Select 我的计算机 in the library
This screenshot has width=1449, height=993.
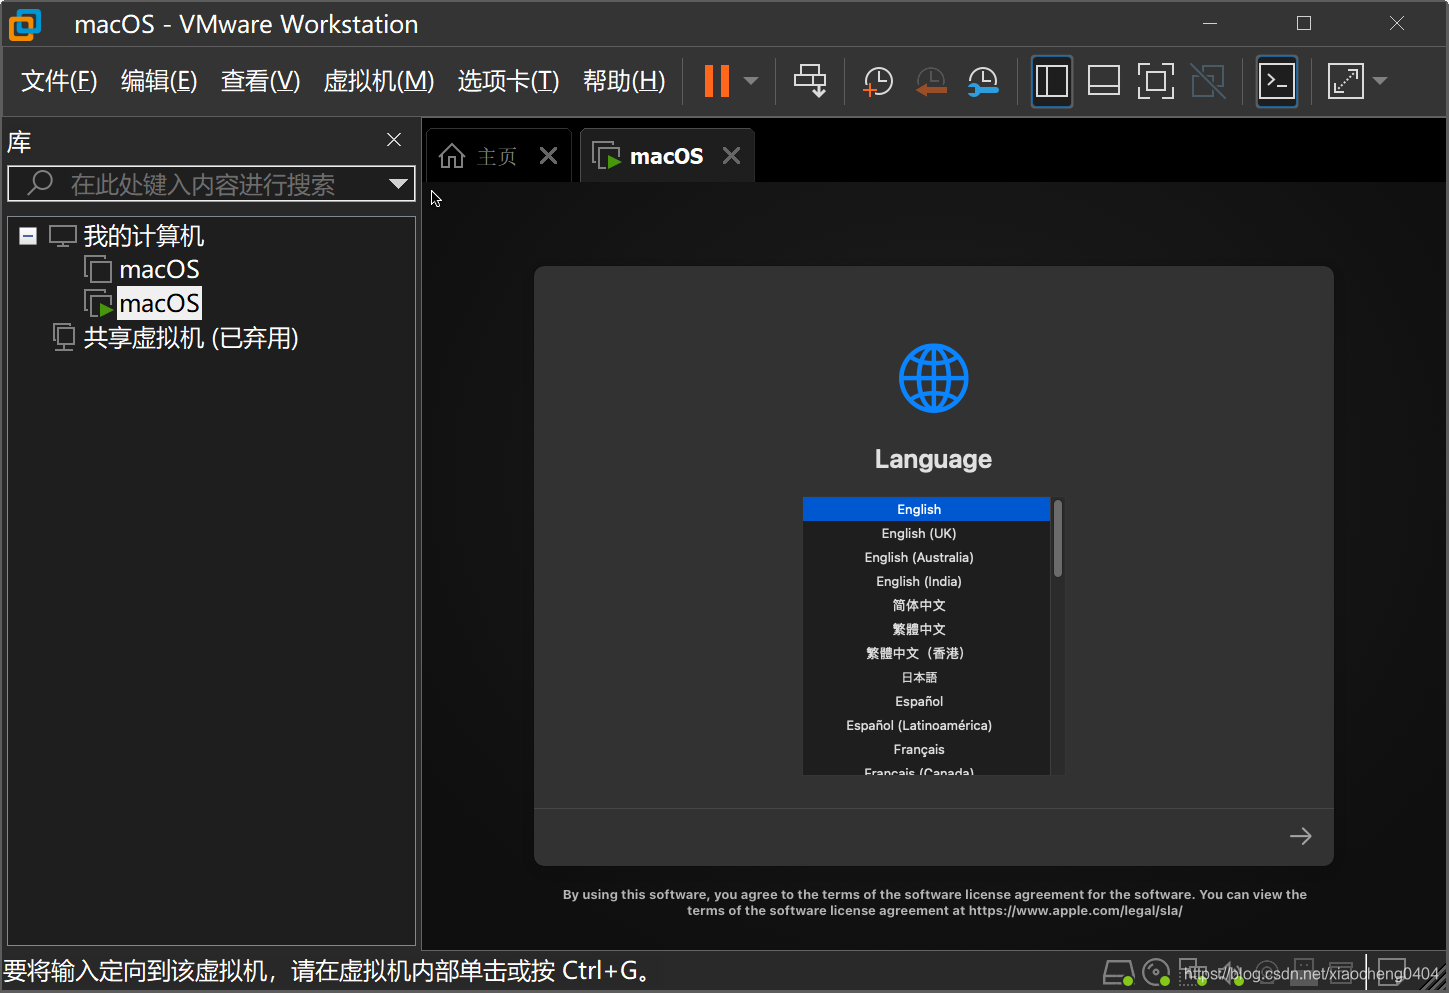pos(143,236)
